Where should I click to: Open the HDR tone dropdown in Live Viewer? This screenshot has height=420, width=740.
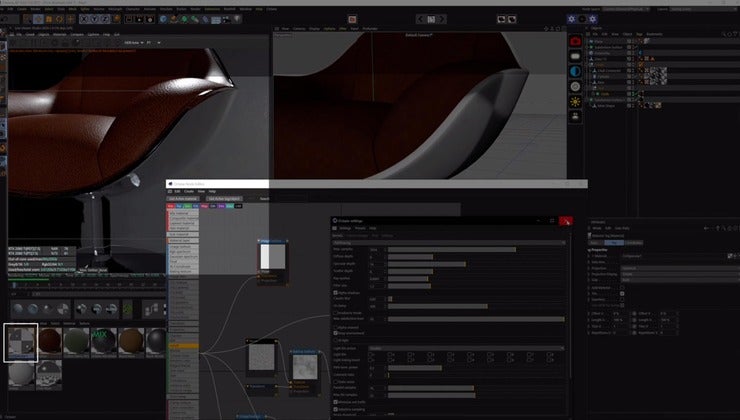tap(134, 42)
